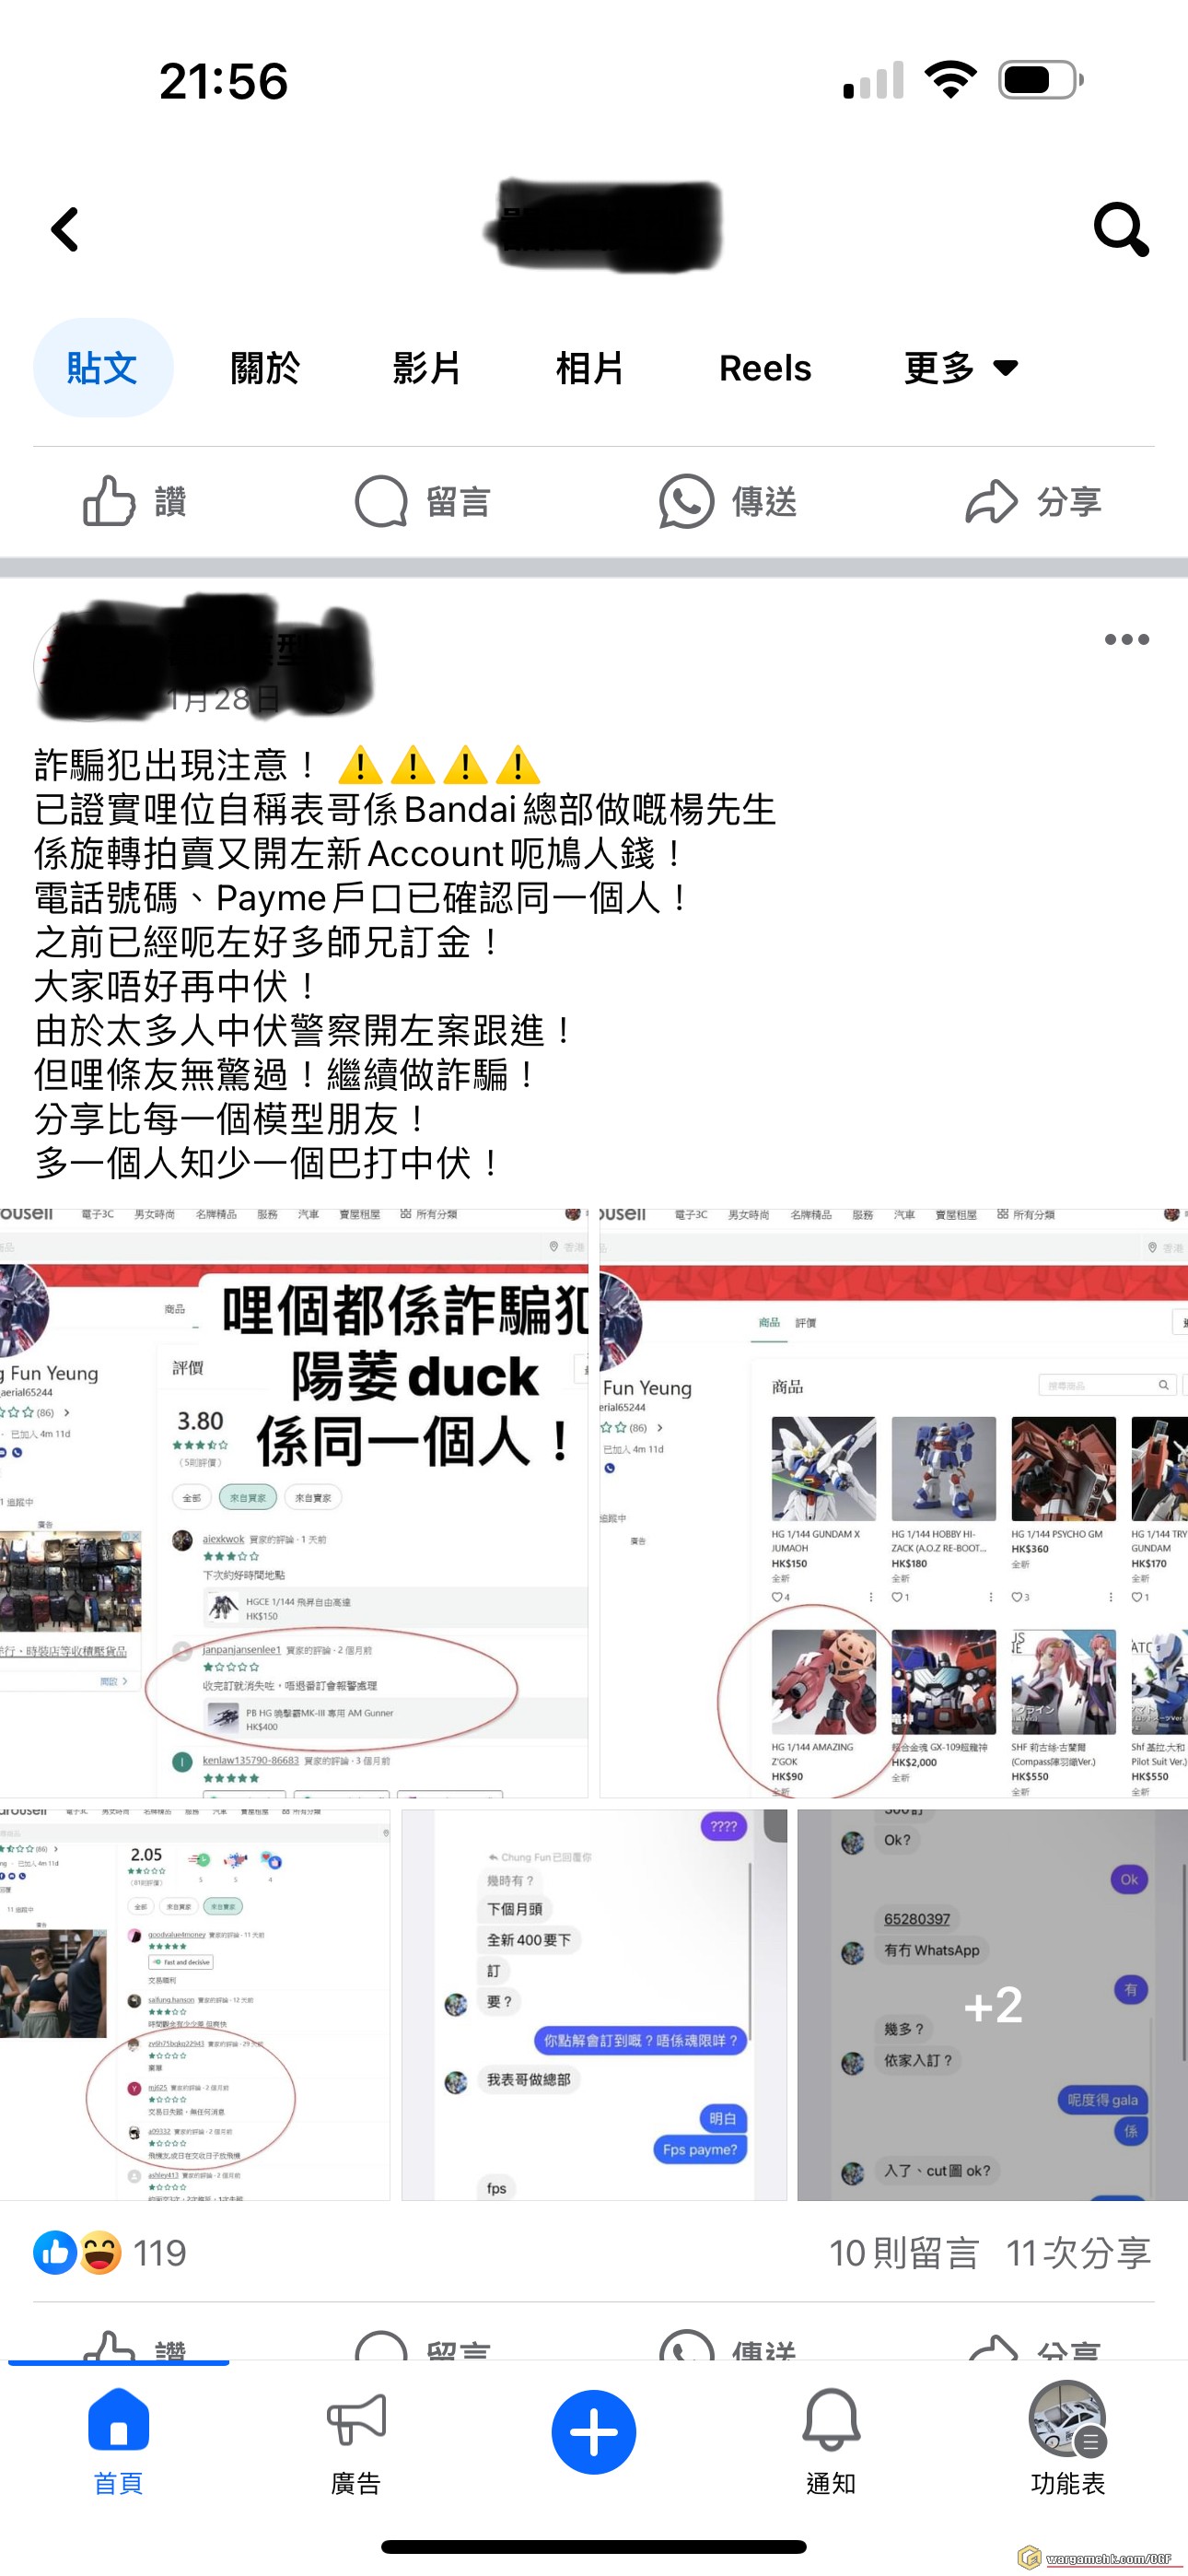Open the Reels tab
Image resolution: width=1188 pixels, height=2576 pixels.
765,368
